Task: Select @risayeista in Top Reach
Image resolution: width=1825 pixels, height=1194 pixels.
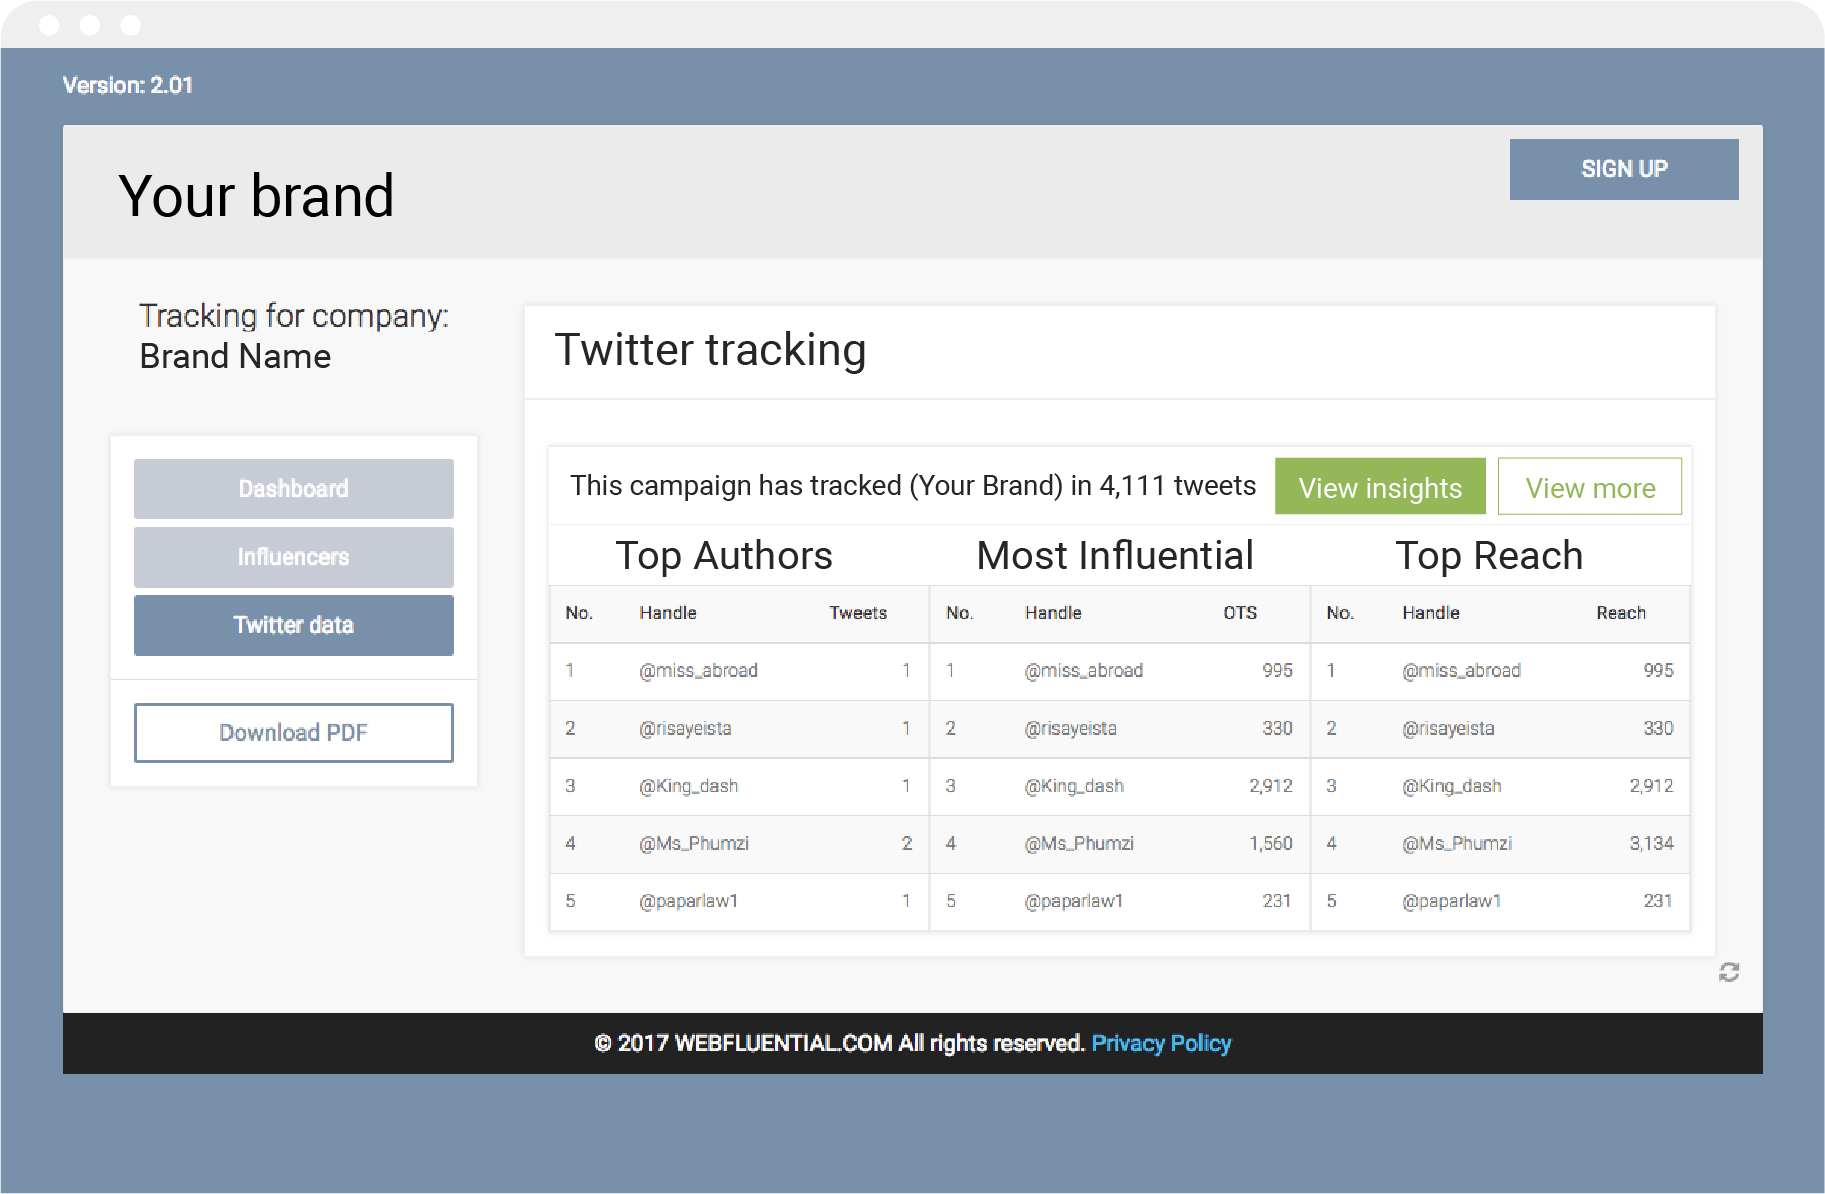Action: [1448, 728]
